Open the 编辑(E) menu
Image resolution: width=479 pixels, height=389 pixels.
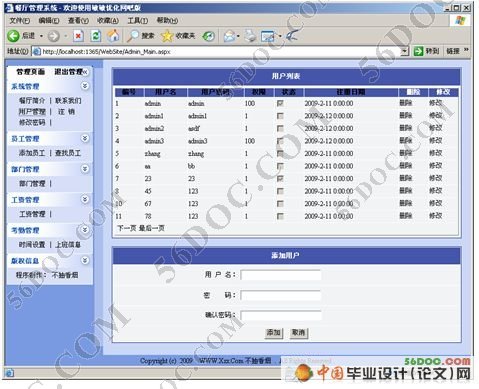(49, 21)
